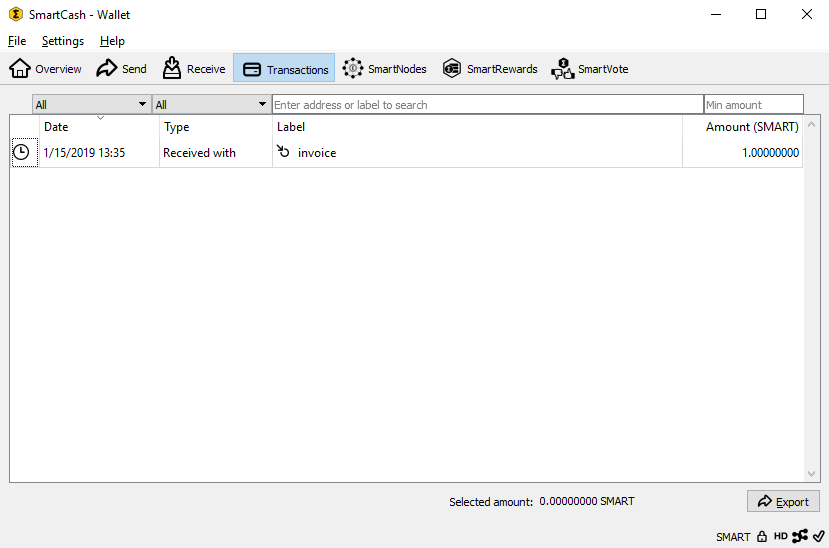Select the Transactions tab
Viewport: 829px width, 548px height.
tap(284, 69)
